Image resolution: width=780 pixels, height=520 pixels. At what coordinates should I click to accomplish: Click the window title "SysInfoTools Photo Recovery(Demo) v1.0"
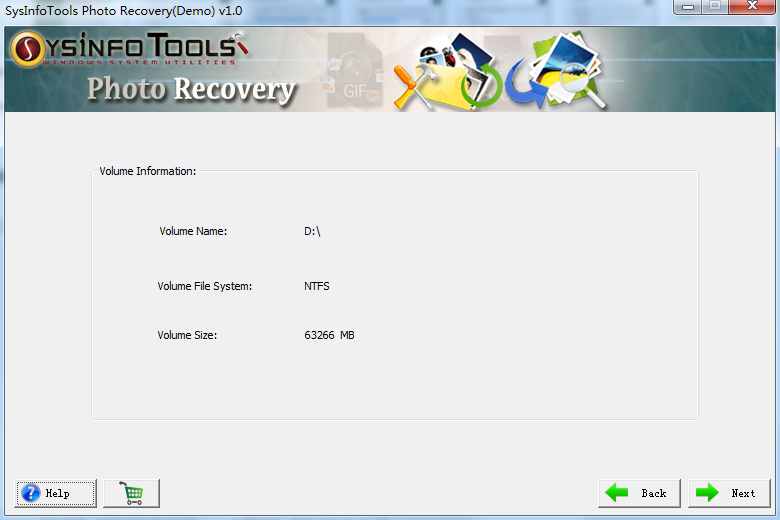123,10
